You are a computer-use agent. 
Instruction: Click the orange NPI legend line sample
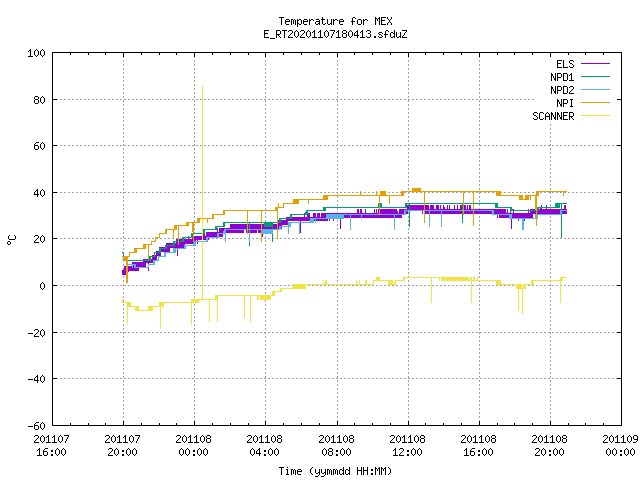(596, 103)
